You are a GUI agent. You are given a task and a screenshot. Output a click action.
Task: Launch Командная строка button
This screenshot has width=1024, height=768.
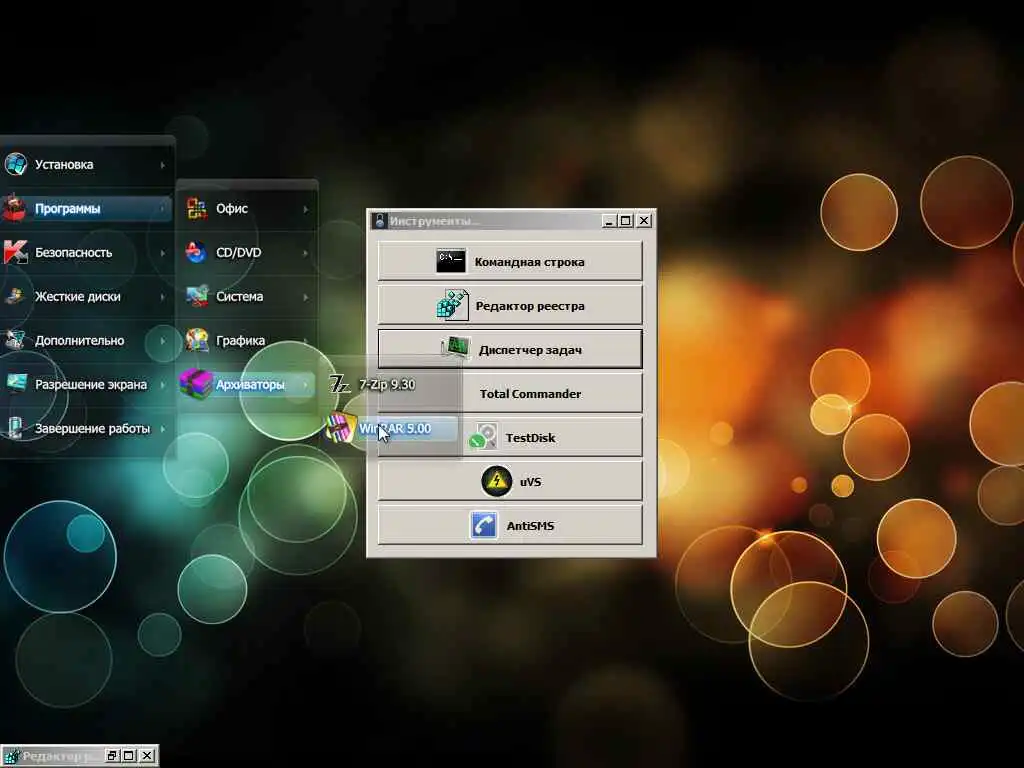[510, 261]
